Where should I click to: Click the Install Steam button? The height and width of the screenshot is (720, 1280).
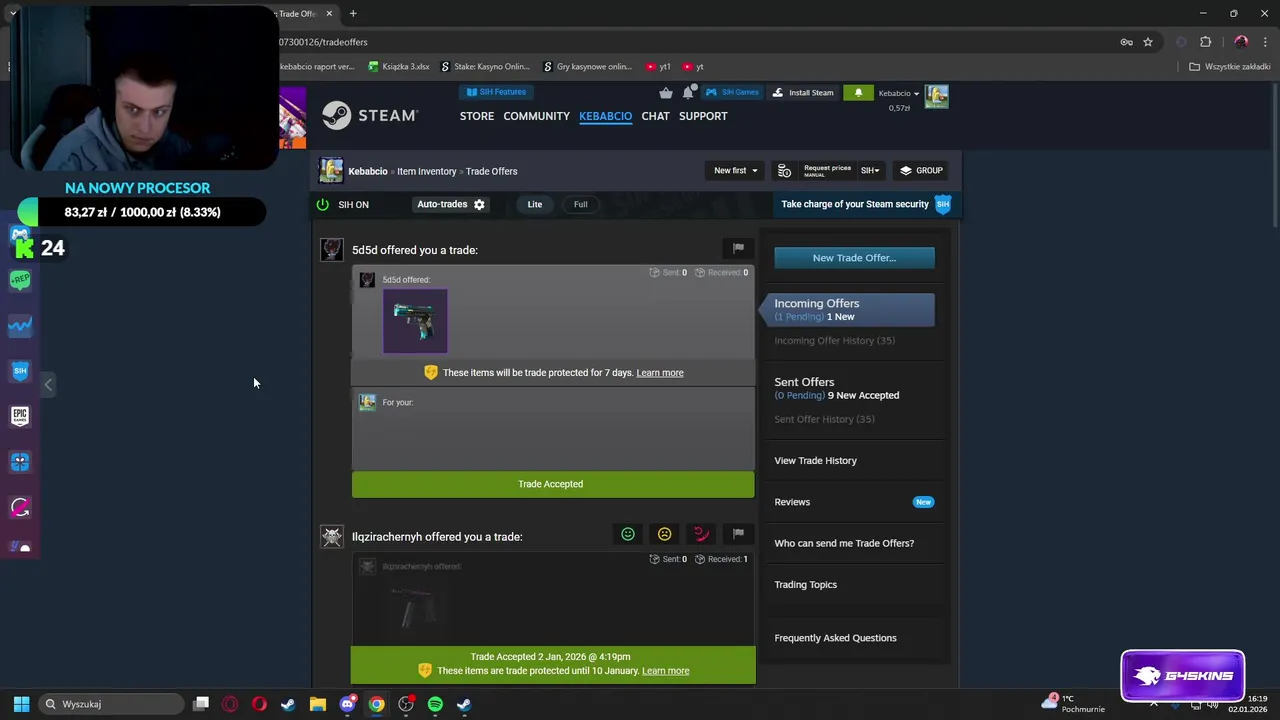(x=803, y=92)
